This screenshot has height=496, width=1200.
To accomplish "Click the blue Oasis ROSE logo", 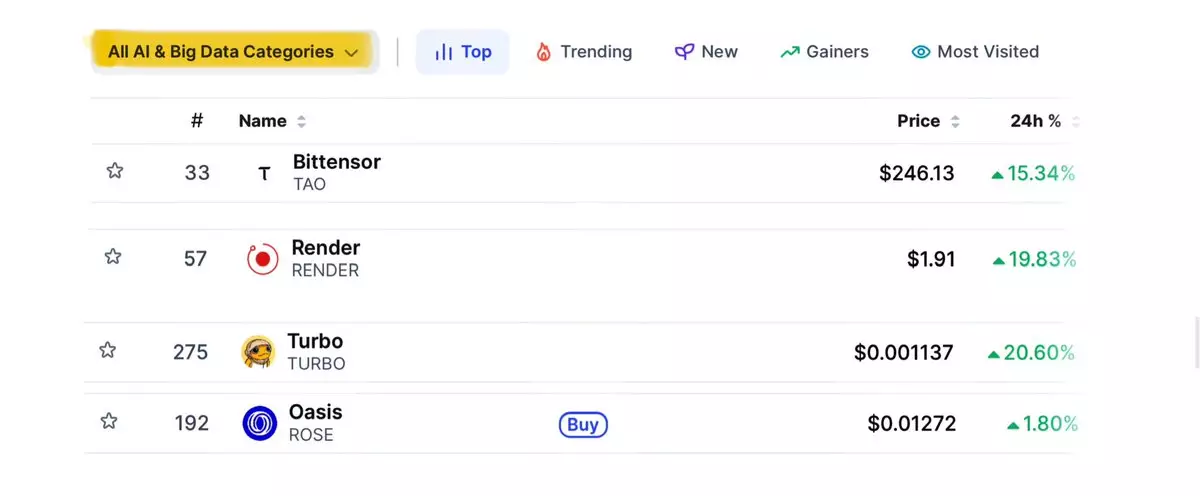I will tap(260, 423).
